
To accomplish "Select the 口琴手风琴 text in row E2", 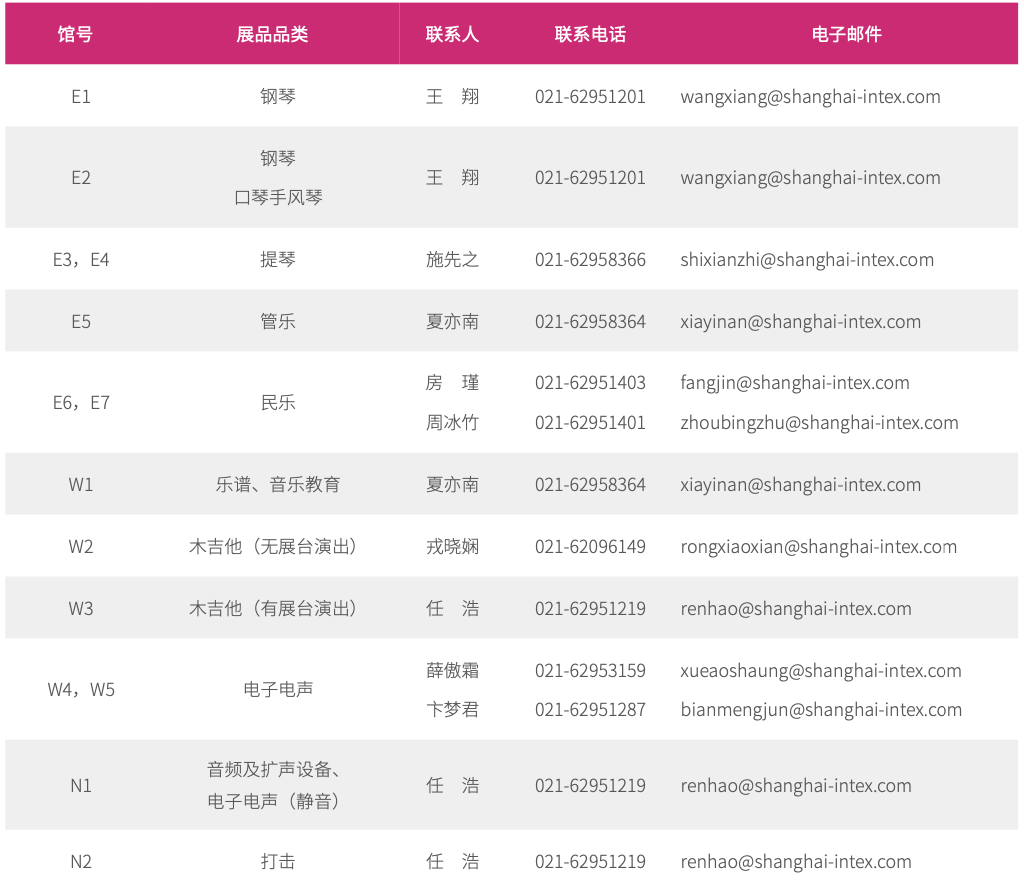I will click(x=278, y=198).
